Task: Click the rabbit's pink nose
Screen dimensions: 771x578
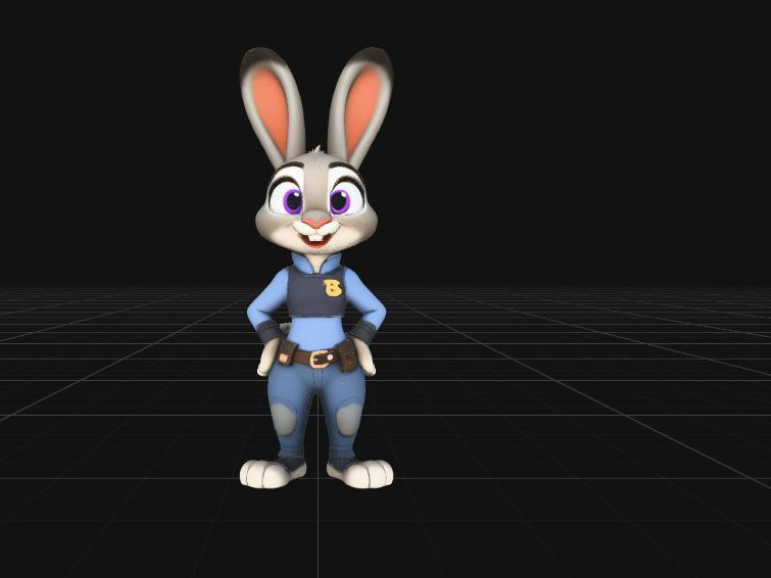Action: (316, 223)
